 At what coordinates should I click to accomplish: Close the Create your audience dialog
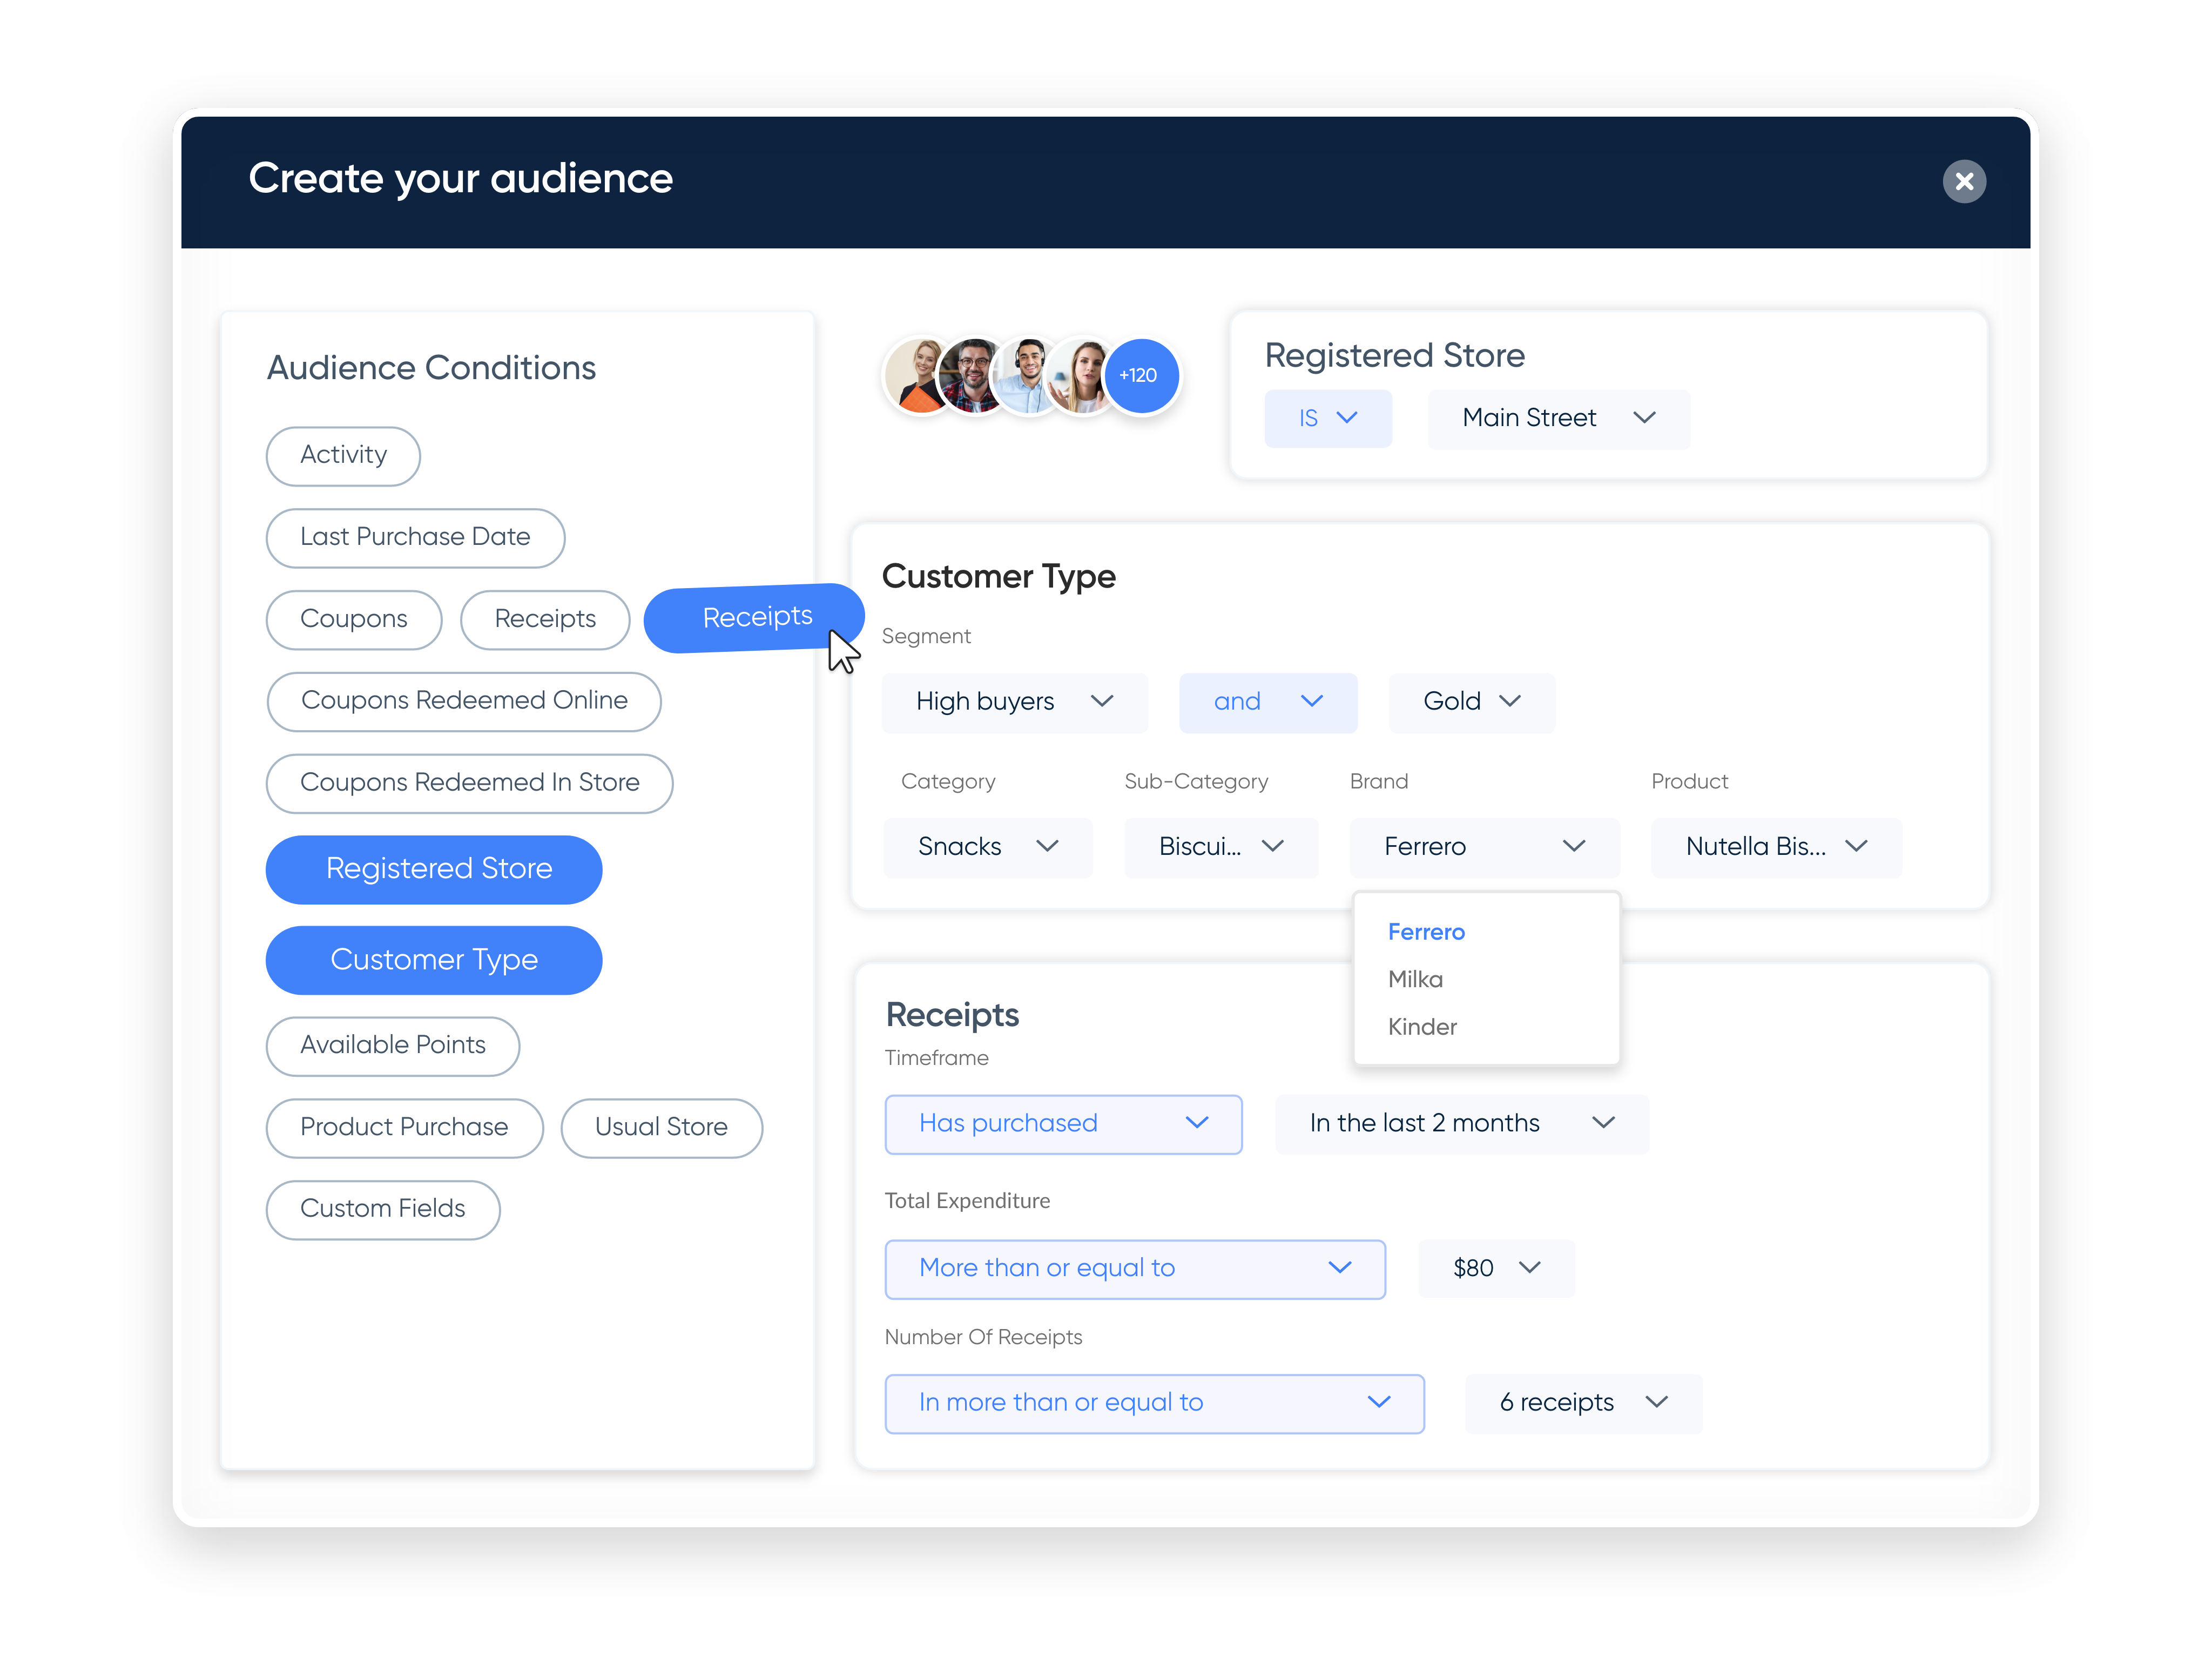tap(1964, 181)
